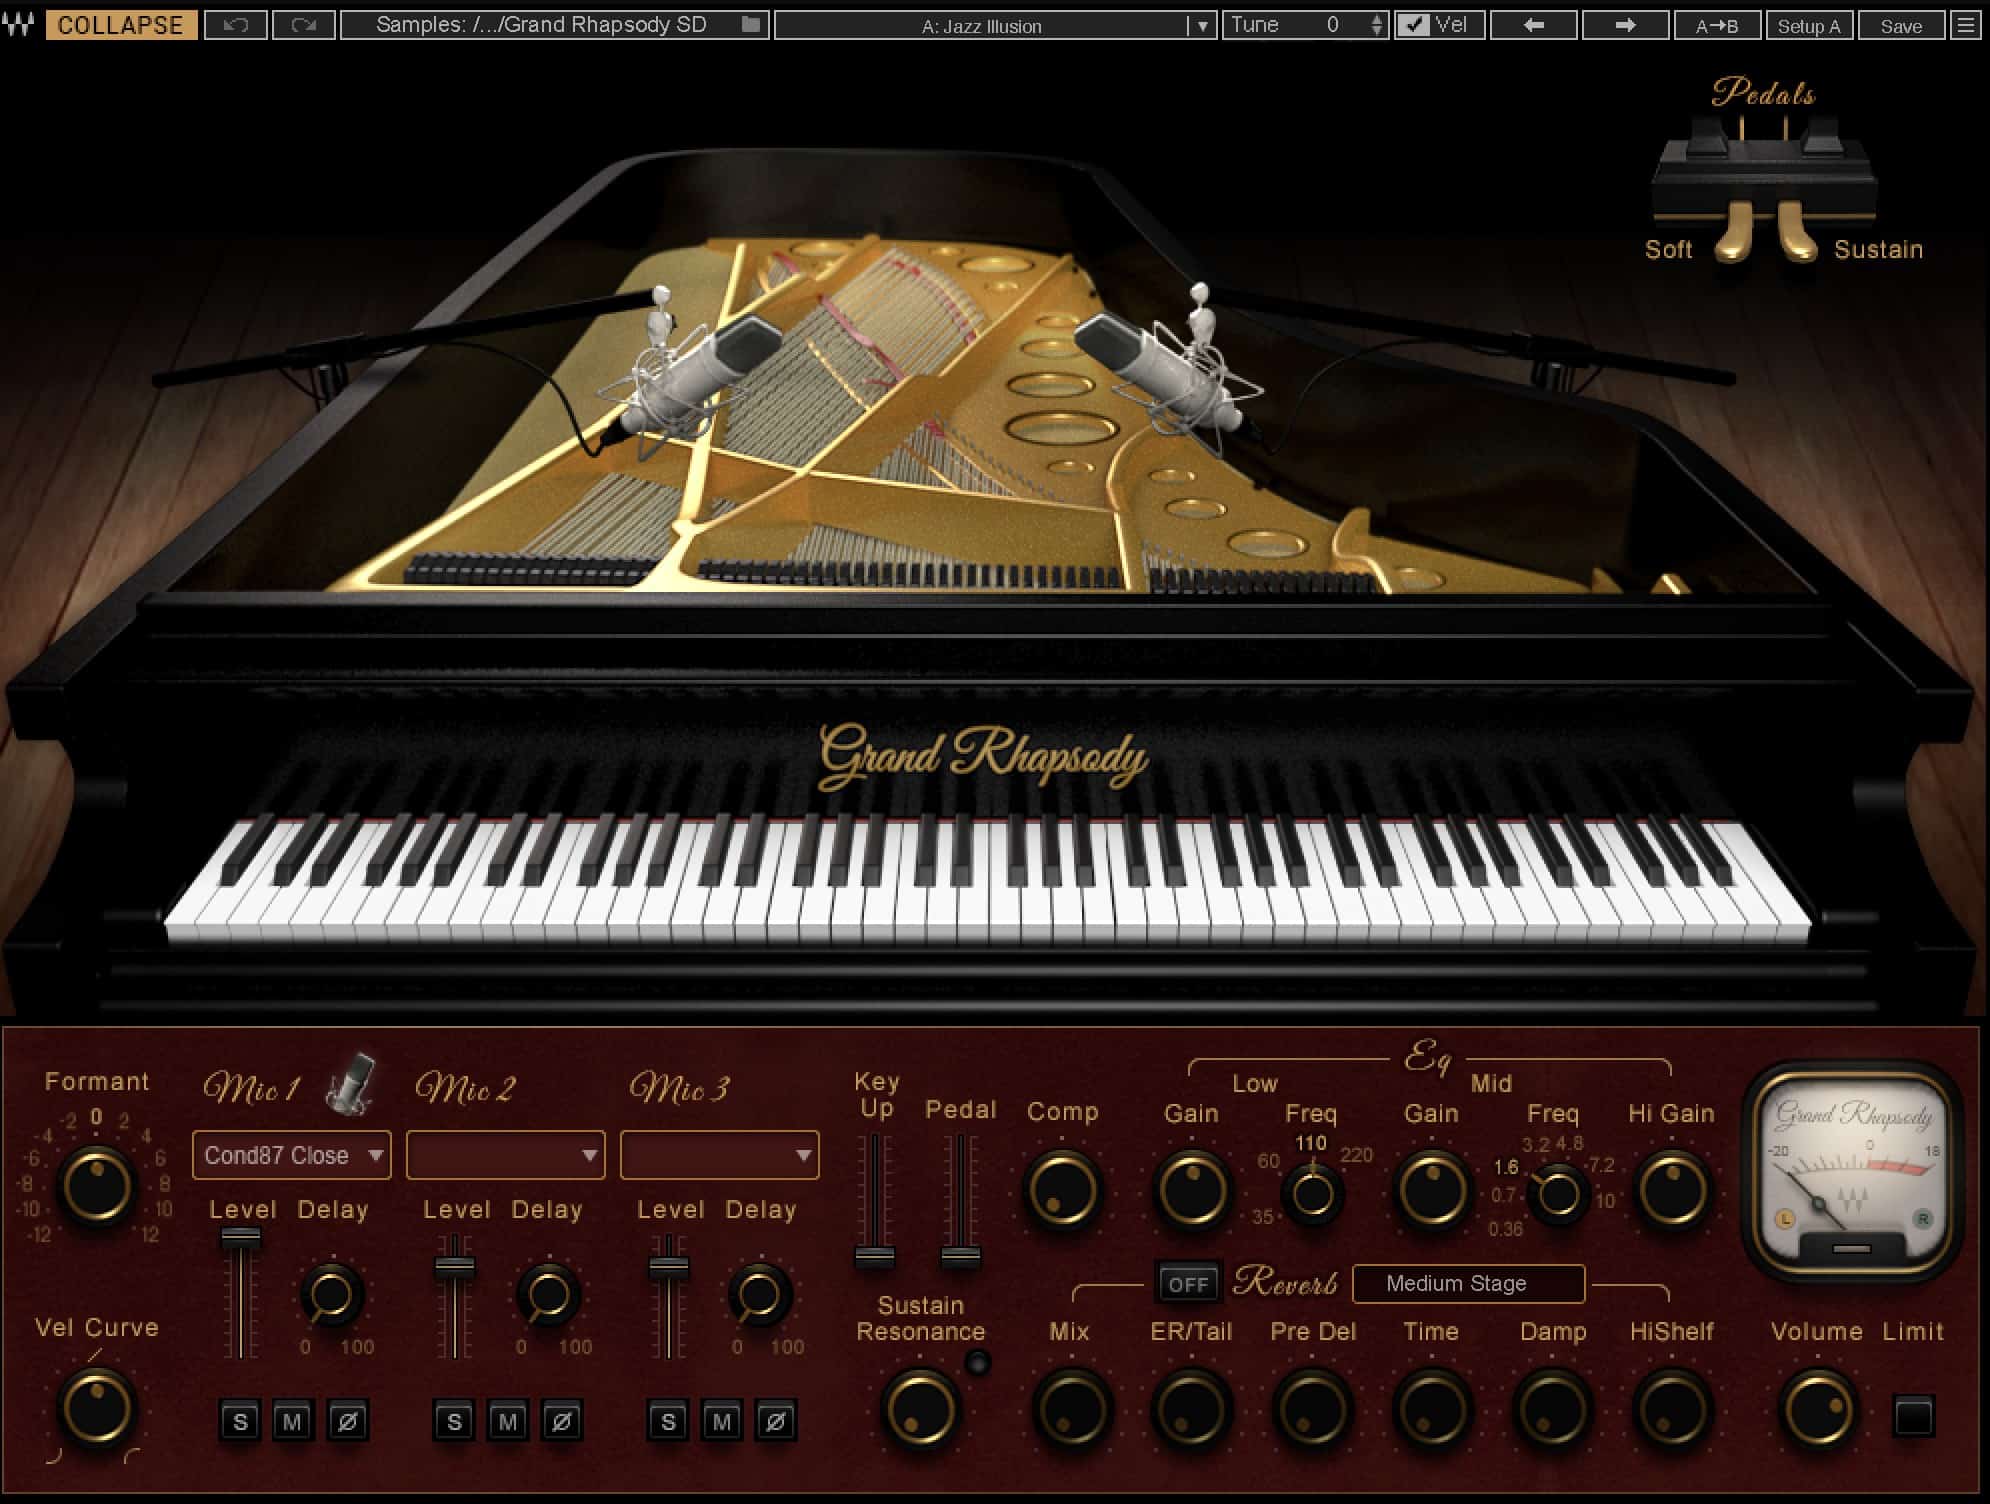
Task: Open the Jazz Illusion preset dropdown arrow
Action: point(1202,26)
